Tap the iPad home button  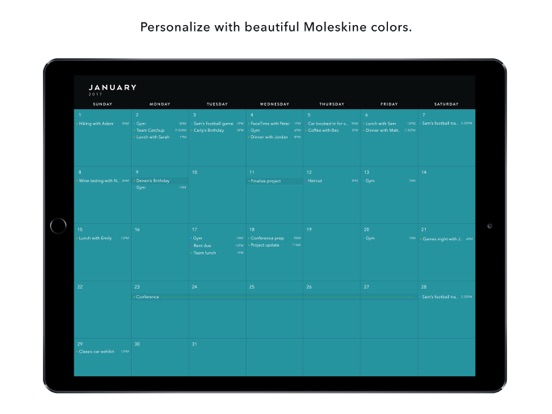(x=58, y=226)
